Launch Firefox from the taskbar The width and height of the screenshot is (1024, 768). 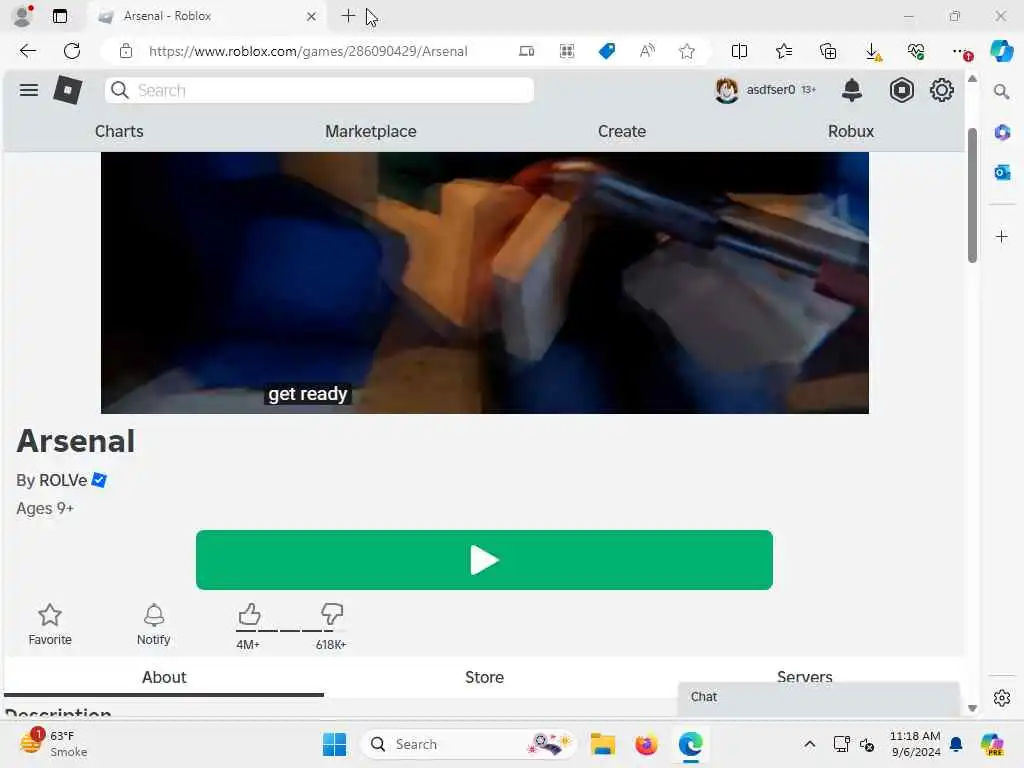pyautogui.click(x=646, y=744)
